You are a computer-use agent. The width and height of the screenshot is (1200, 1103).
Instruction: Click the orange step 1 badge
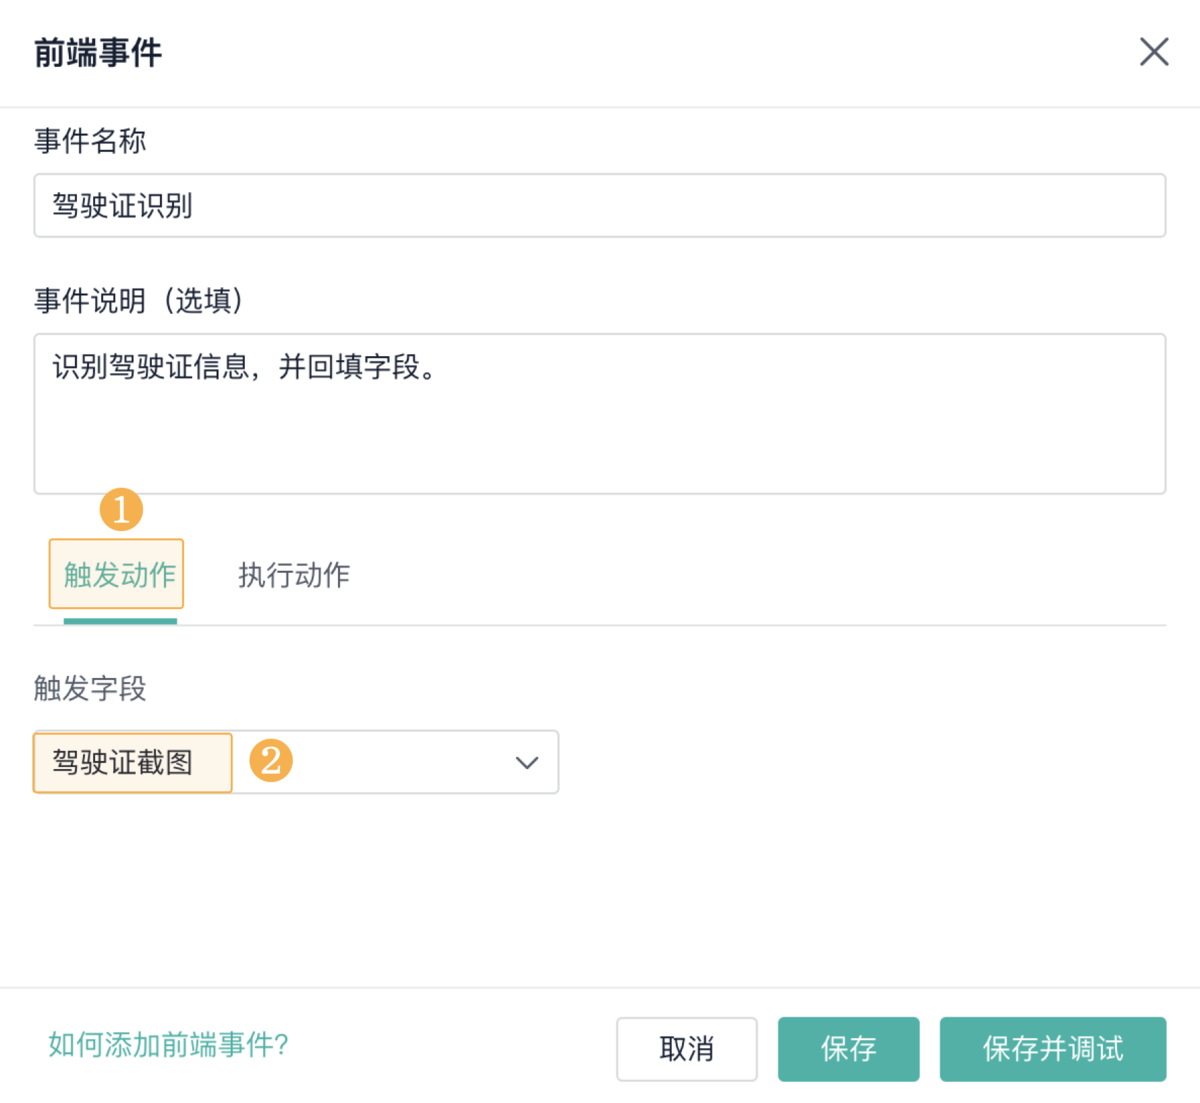pyautogui.click(x=121, y=510)
